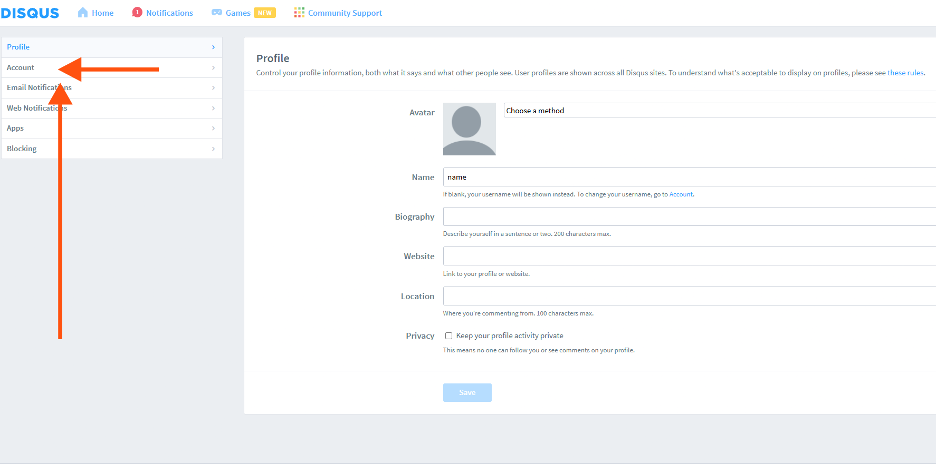Click 'Link to your profile or website.' hint
This screenshot has height=464, width=936.
(x=487, y=274)
